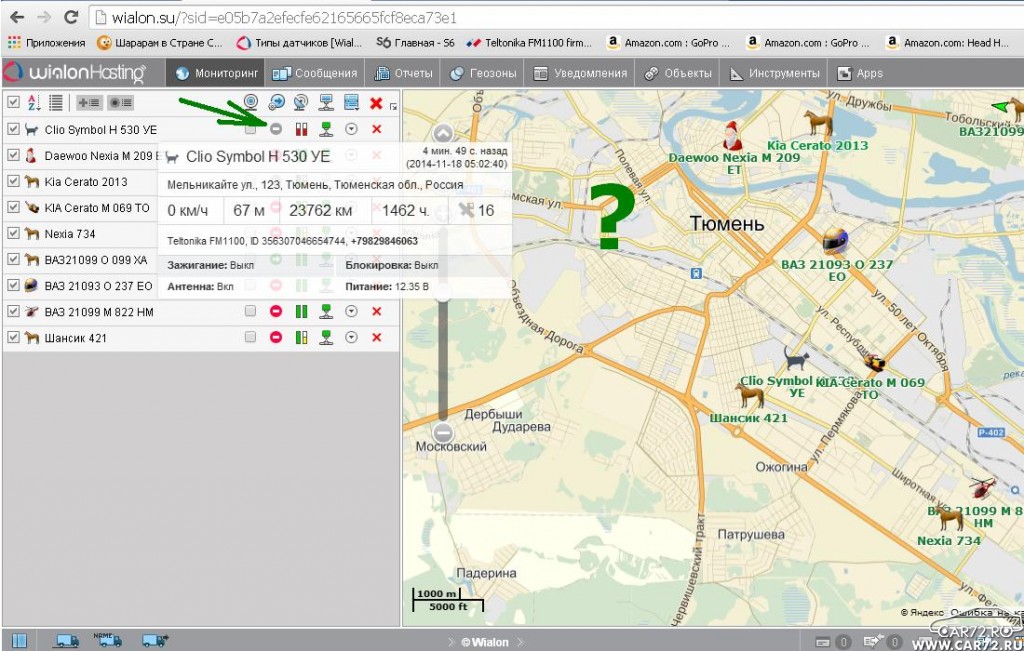Screen dimensions: 1024x651
Task: Click the wialon.su address bar
Action: [x=555, y=17]
